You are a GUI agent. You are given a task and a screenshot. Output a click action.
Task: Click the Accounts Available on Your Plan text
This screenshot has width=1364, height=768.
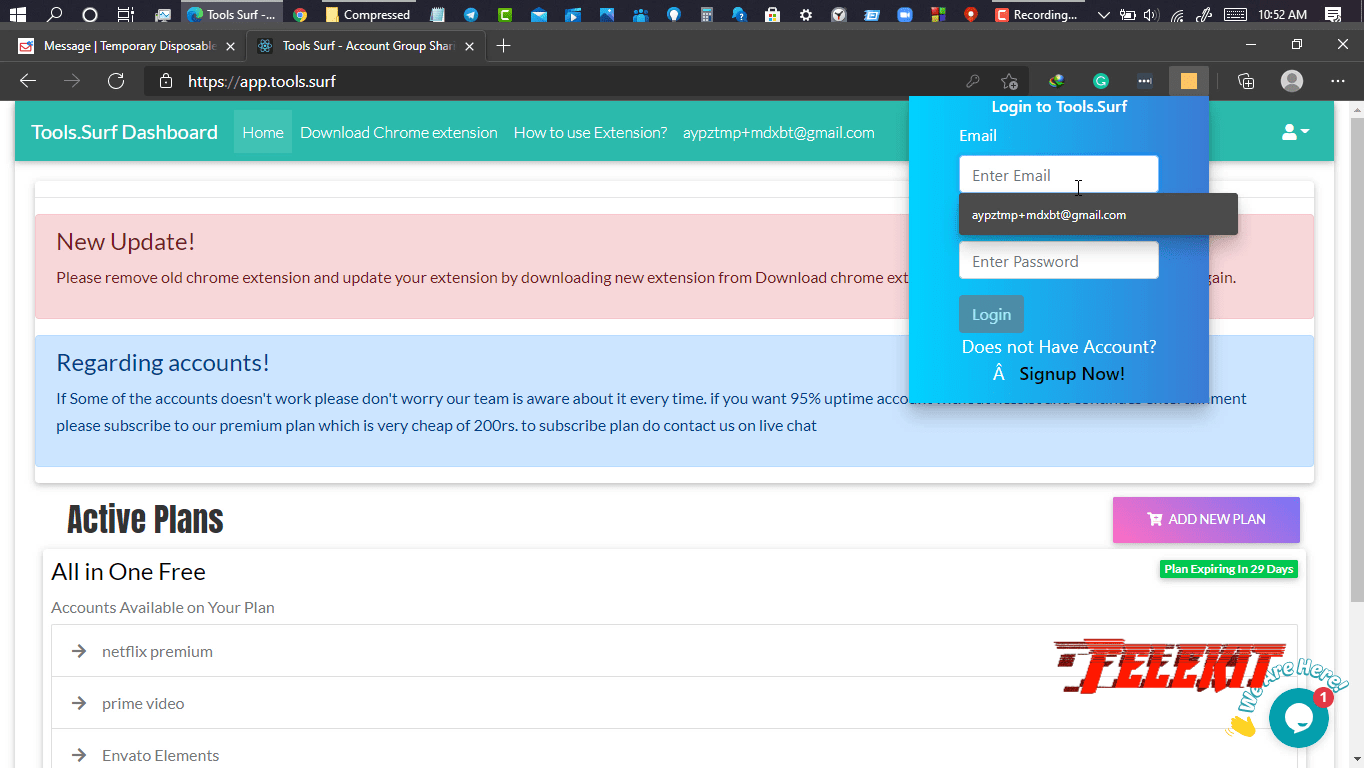click(x=163, y=608)
